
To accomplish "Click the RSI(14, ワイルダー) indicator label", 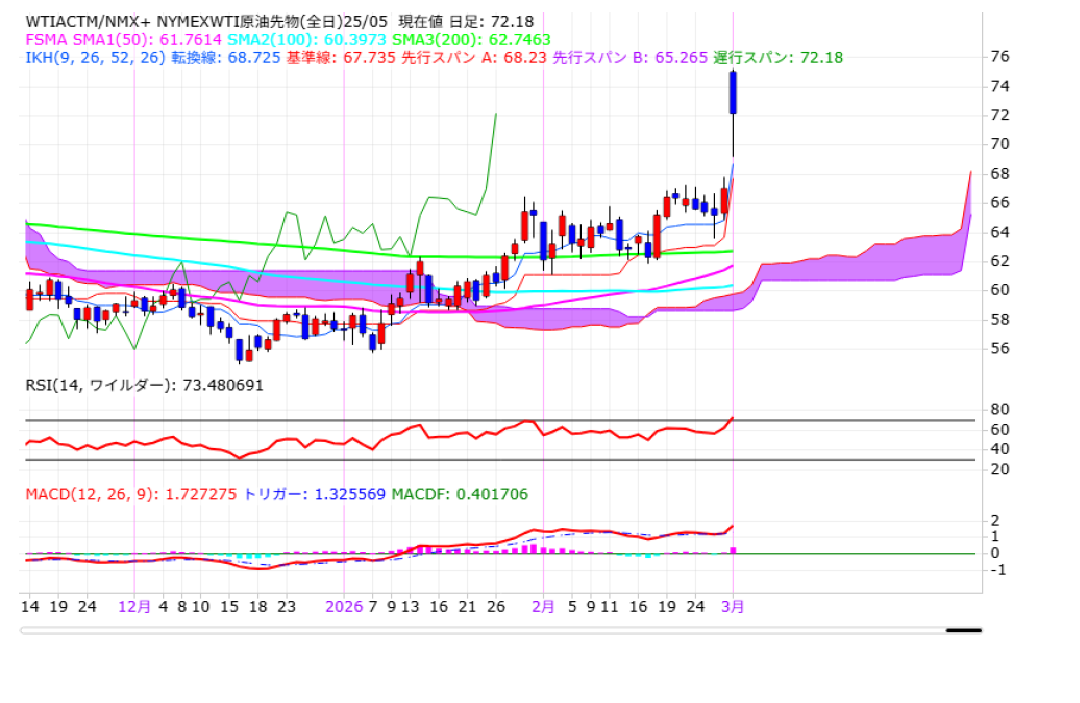I will (144, 385).
